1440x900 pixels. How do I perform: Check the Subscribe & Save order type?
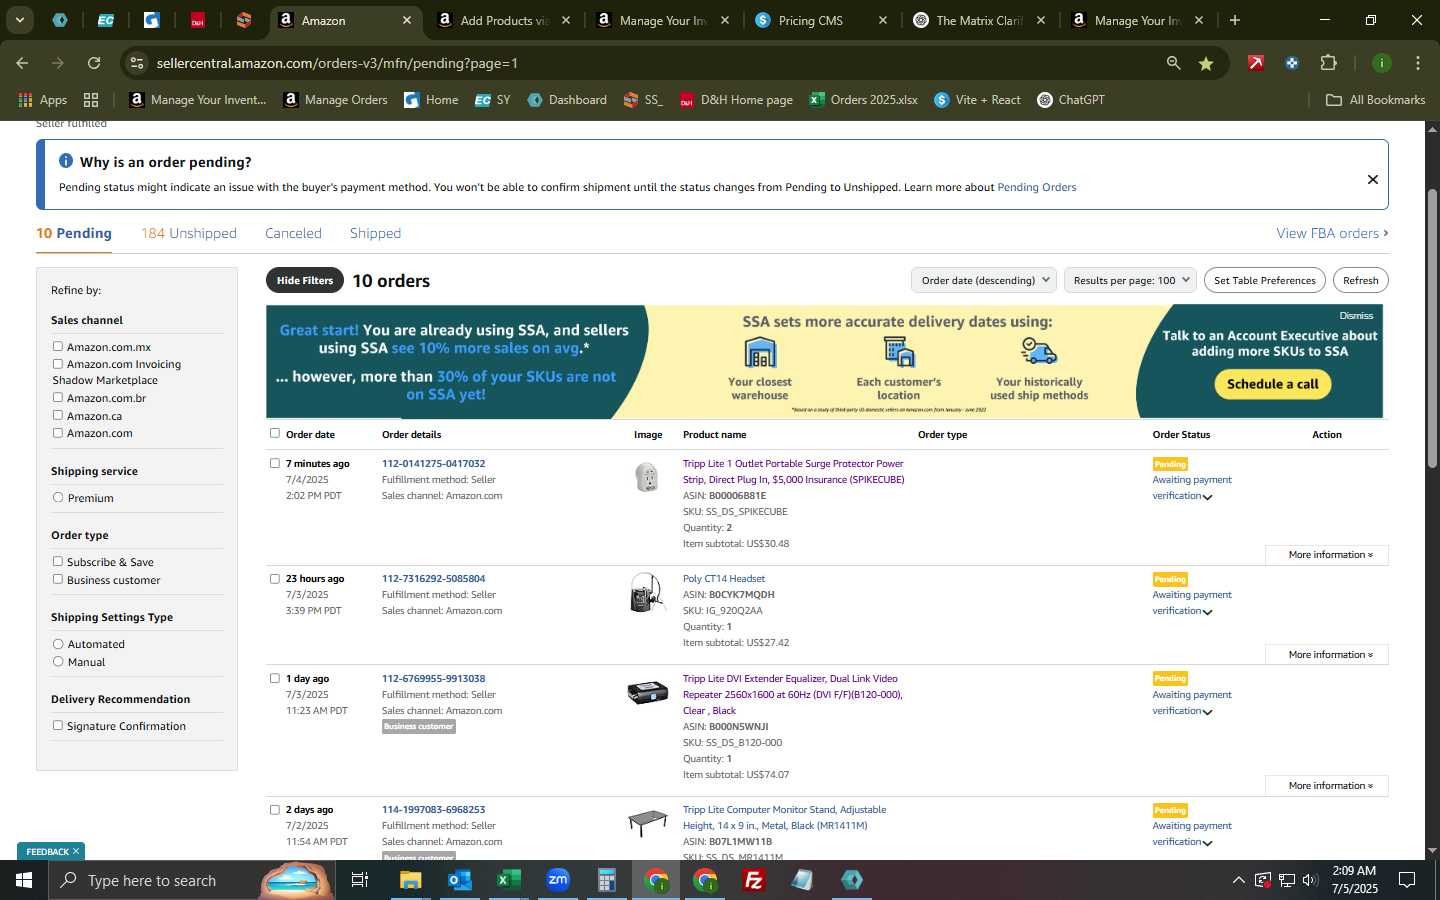pyautogui.click(x=58, y=561)
